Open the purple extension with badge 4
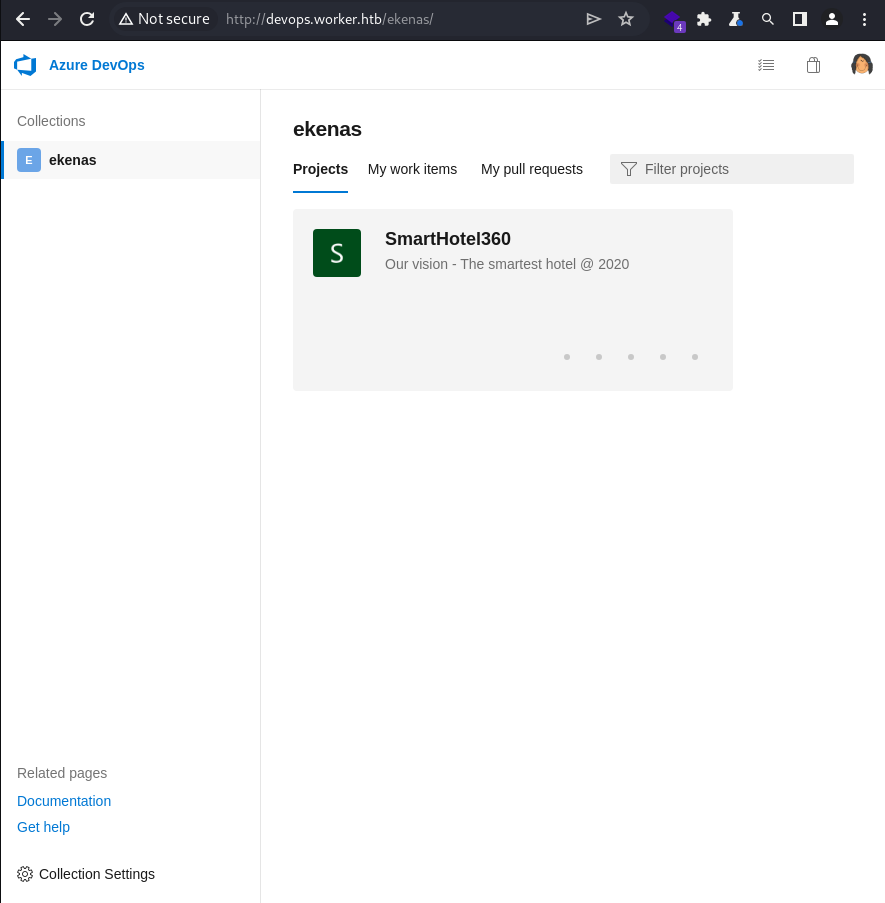The width and height of the screenshot is (885, 903). click(674, 20)
